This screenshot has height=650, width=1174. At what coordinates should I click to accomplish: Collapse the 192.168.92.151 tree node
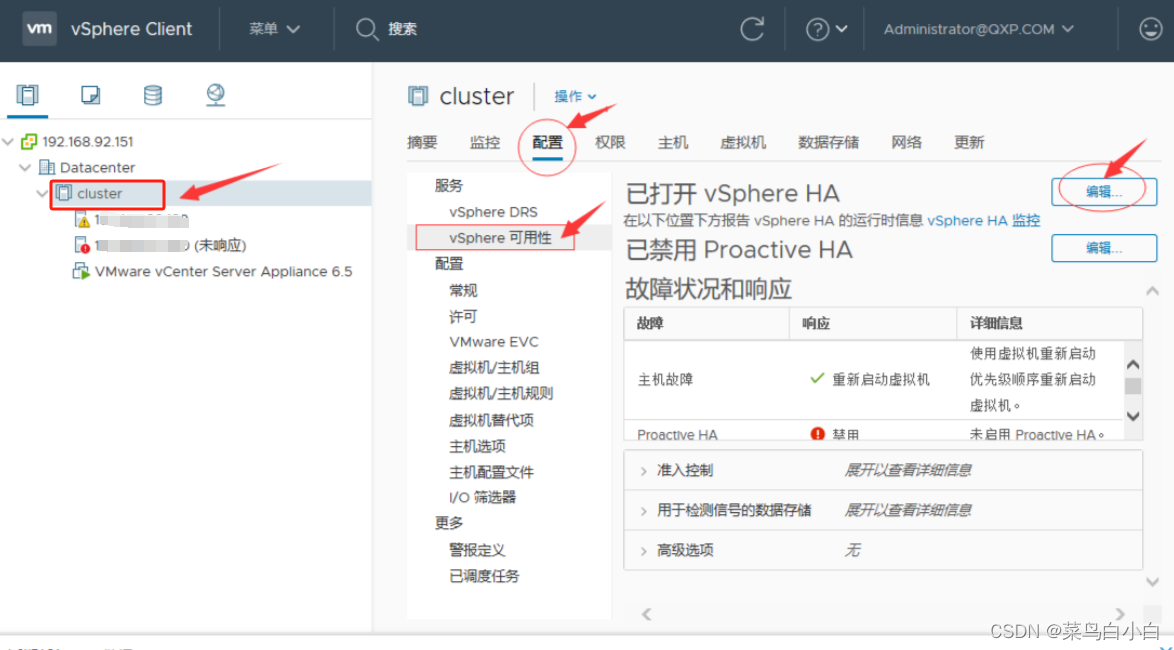click(x=8, y=142)
